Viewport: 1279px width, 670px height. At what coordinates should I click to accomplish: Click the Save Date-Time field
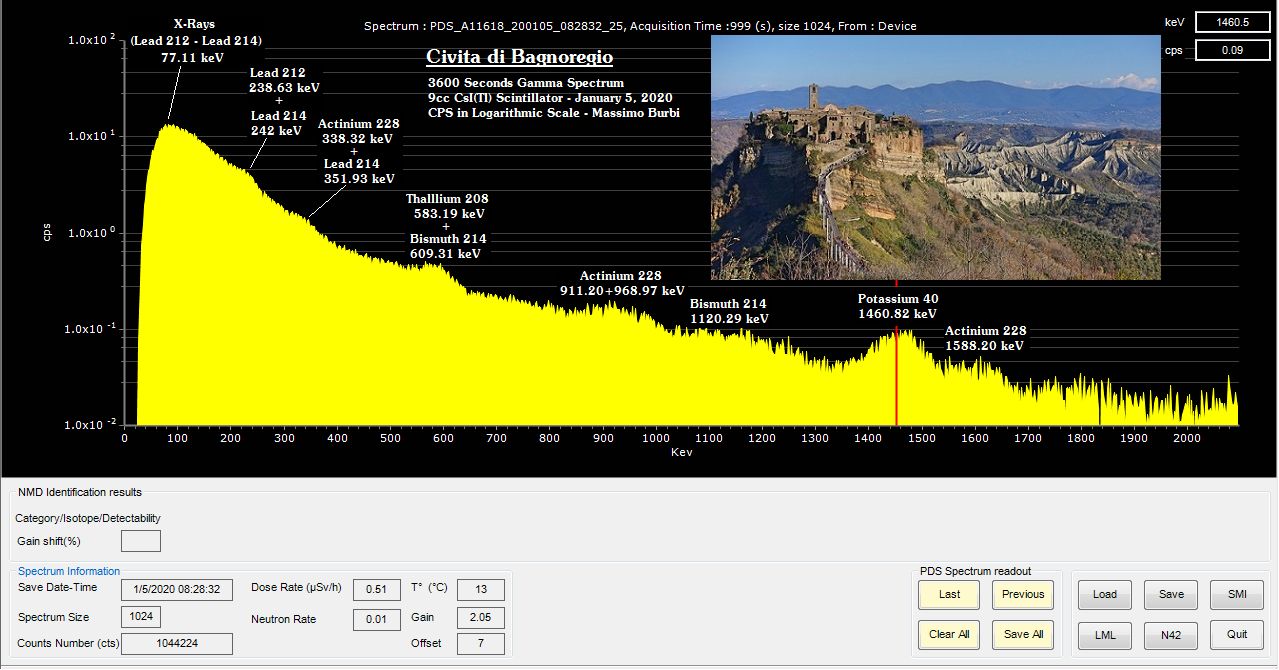[176, 589]
